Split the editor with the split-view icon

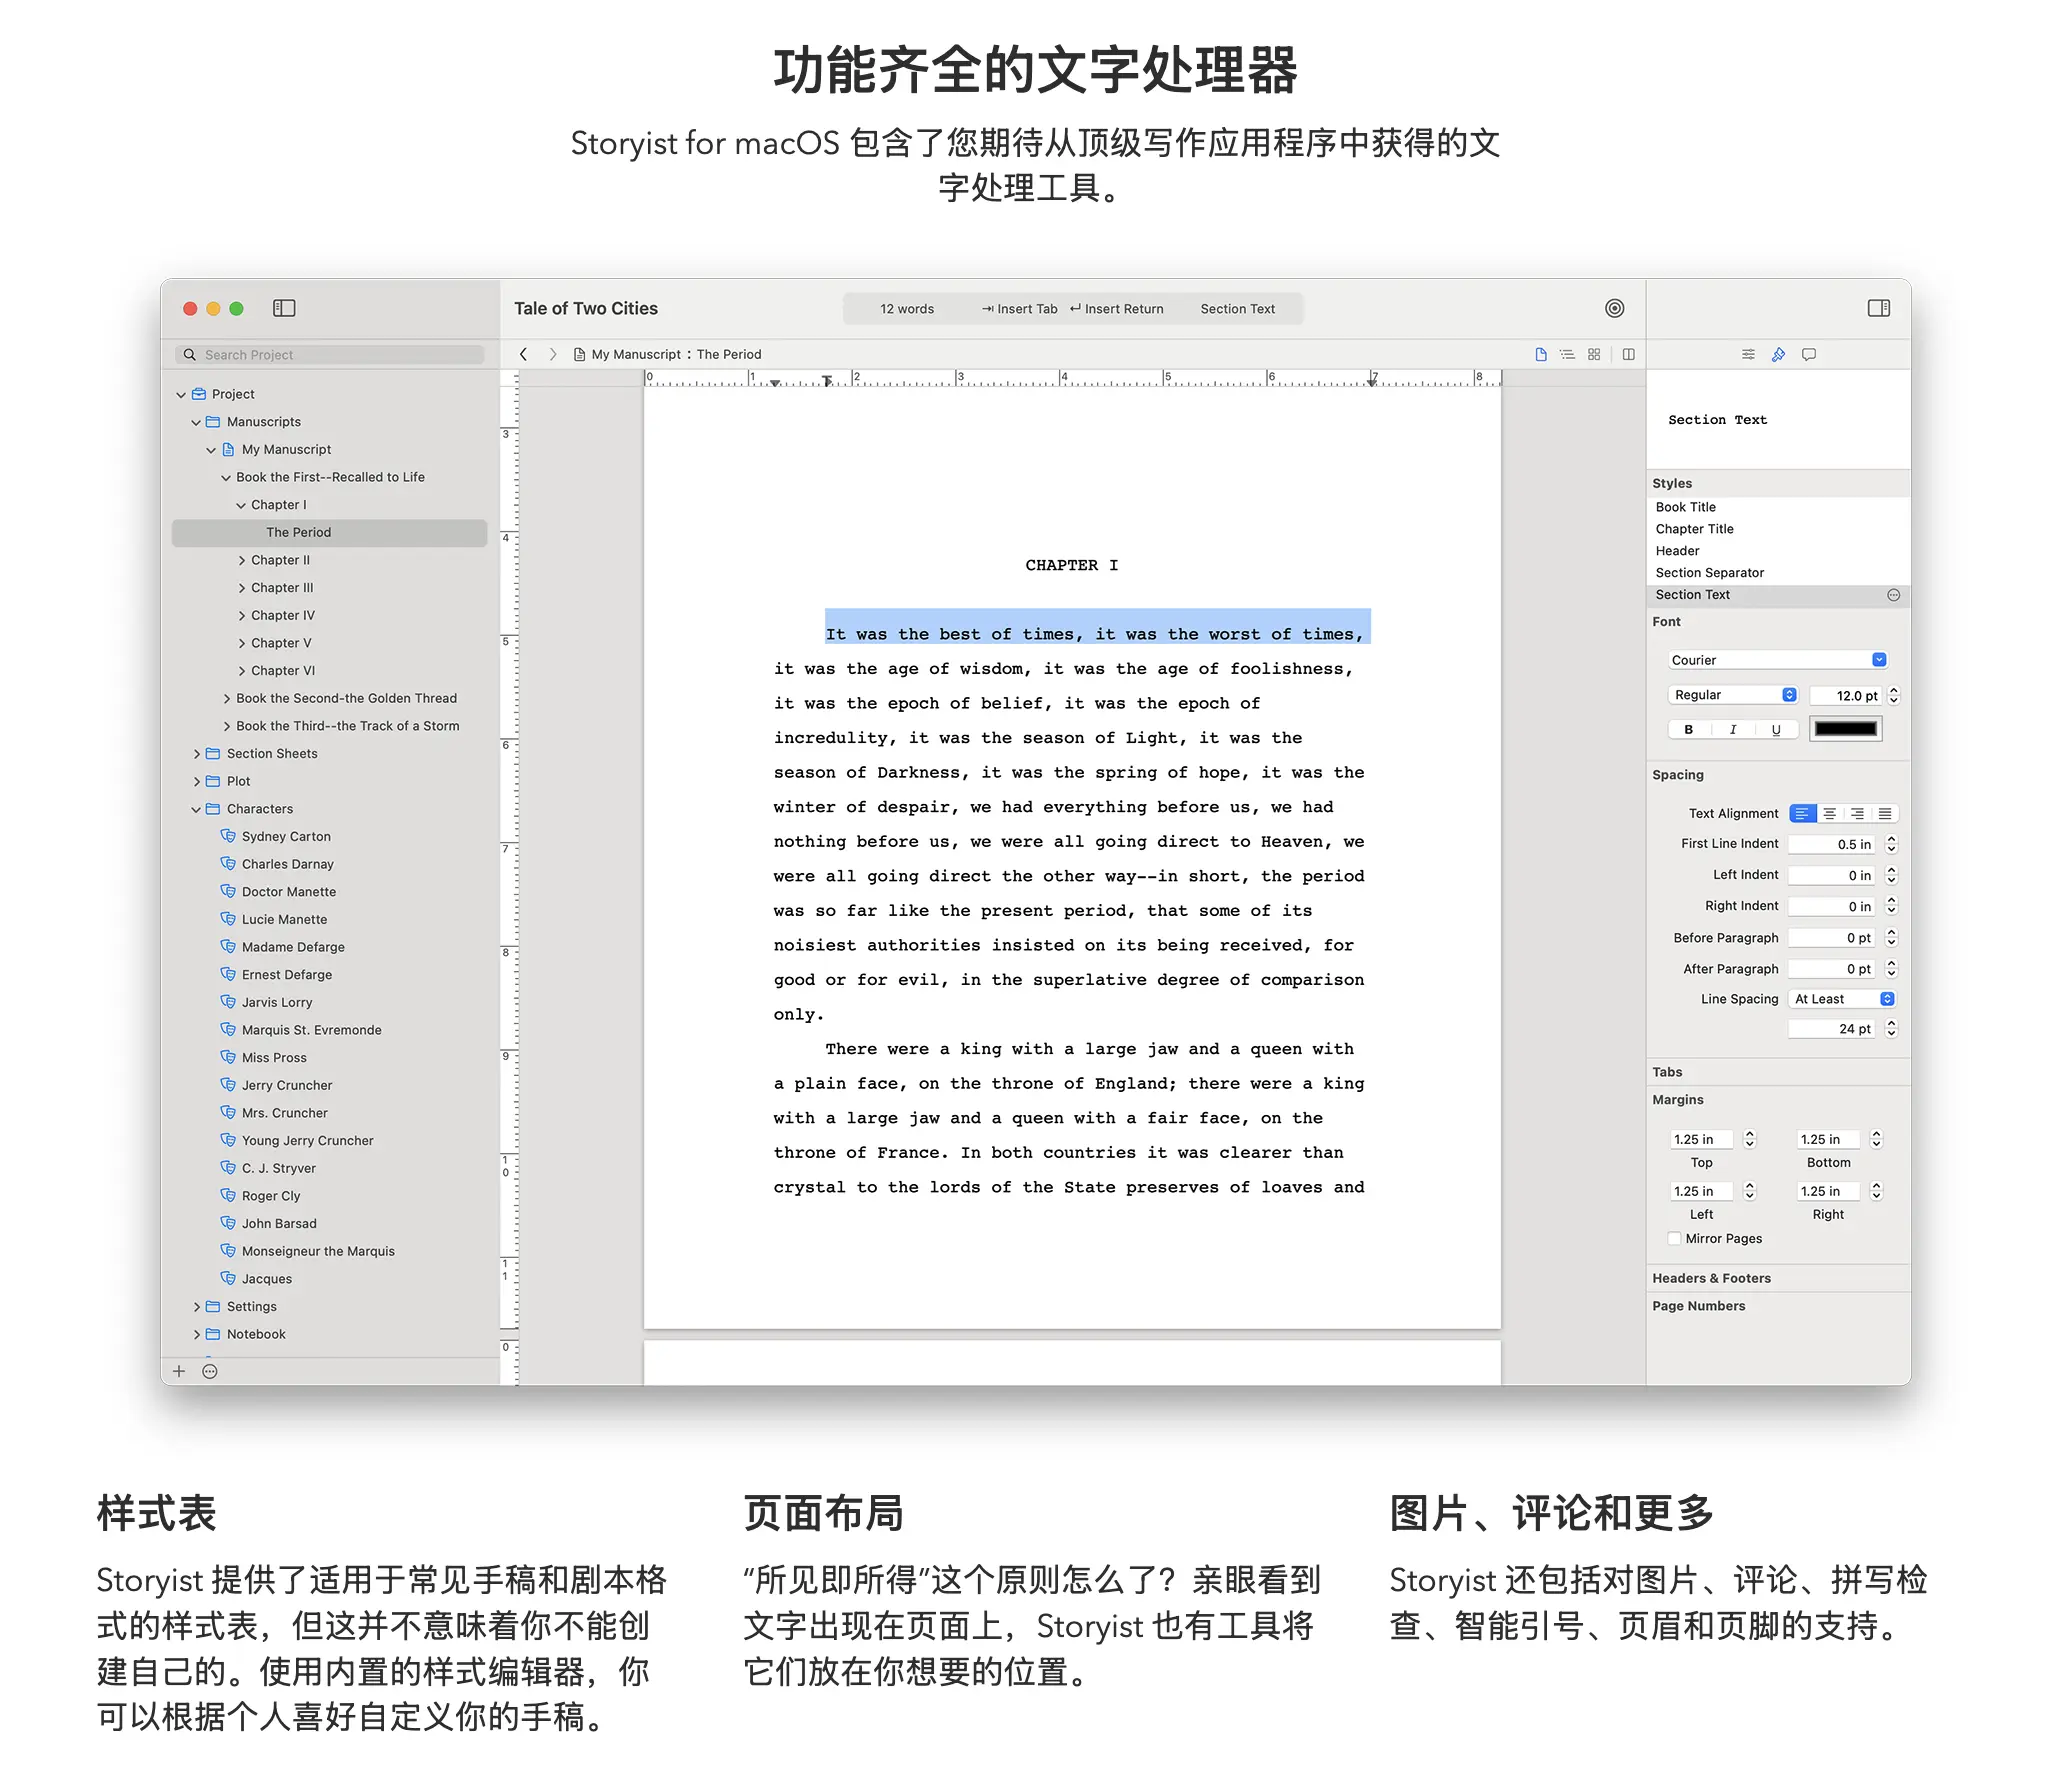point(1628,354)
